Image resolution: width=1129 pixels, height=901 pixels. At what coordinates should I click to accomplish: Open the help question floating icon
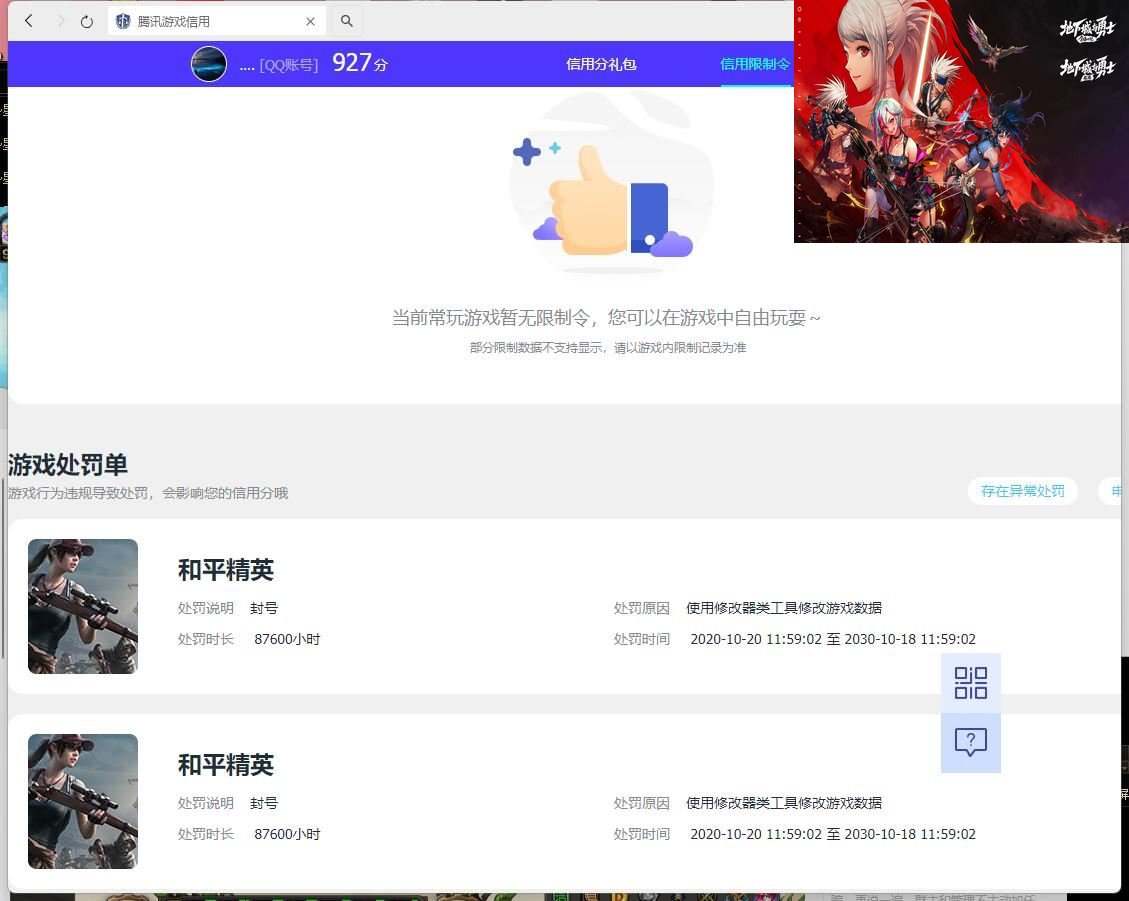pyautogui.click(x=971, y=743)
